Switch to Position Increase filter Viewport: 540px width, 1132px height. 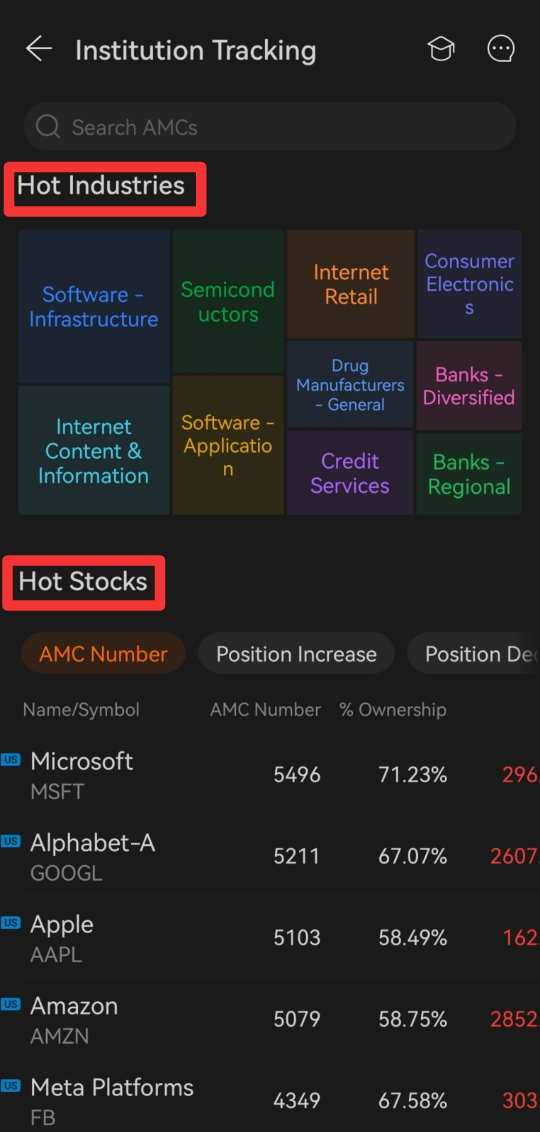[296, 654]
